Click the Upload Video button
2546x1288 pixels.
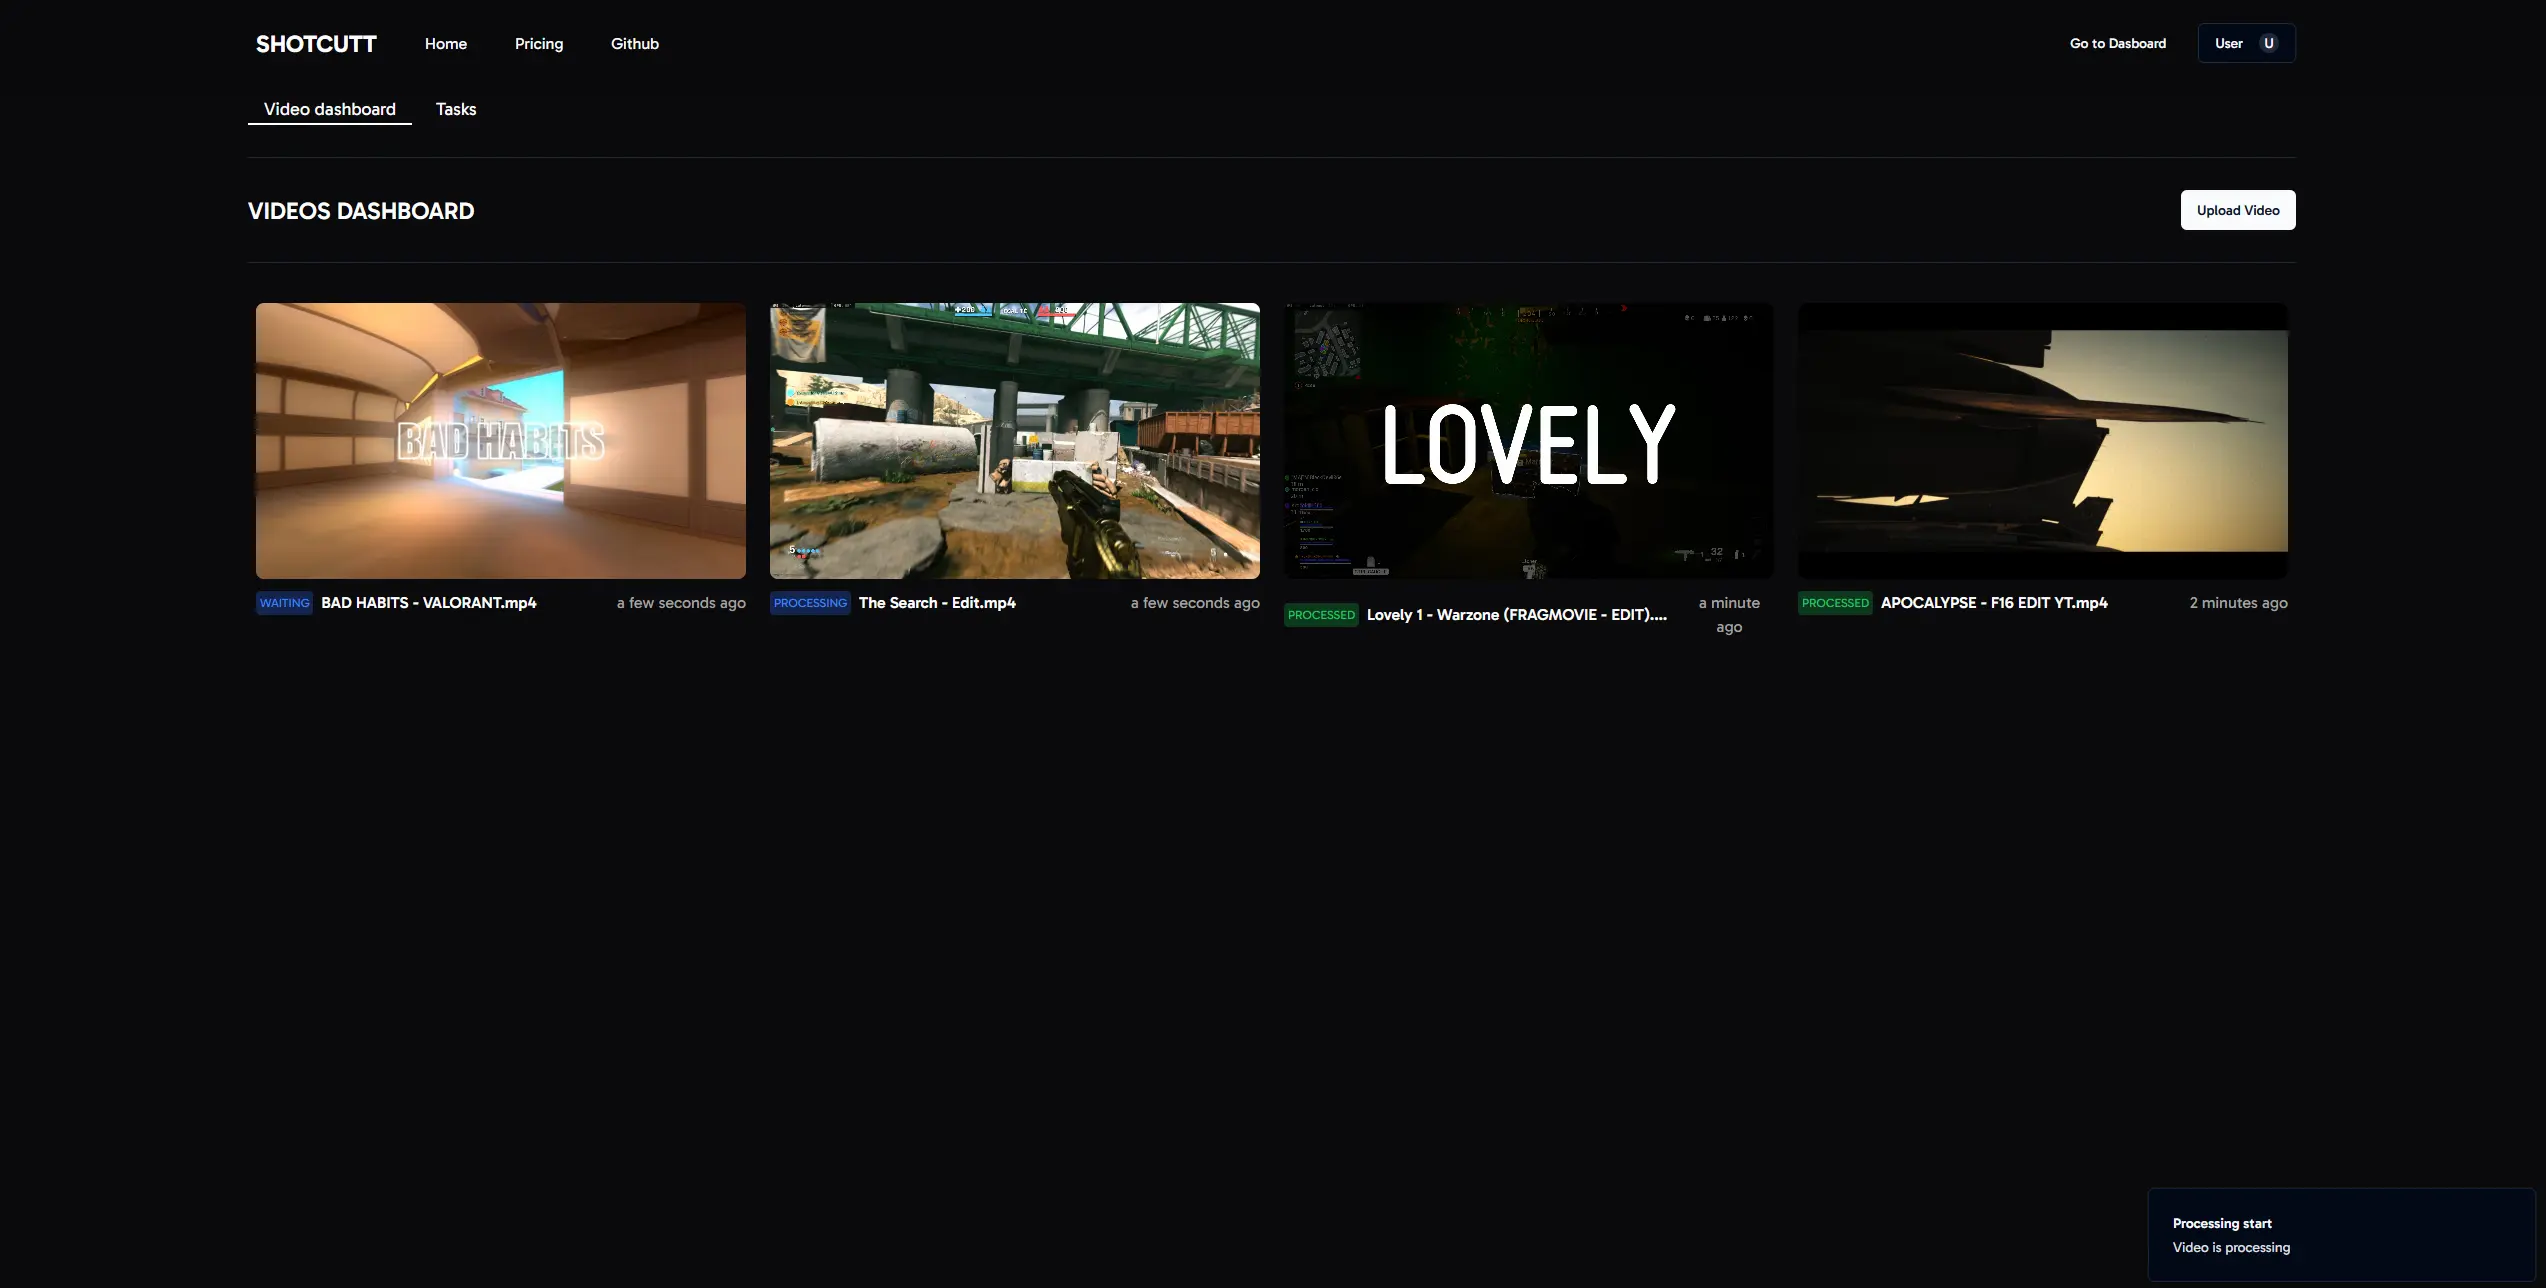[2238, 210]
